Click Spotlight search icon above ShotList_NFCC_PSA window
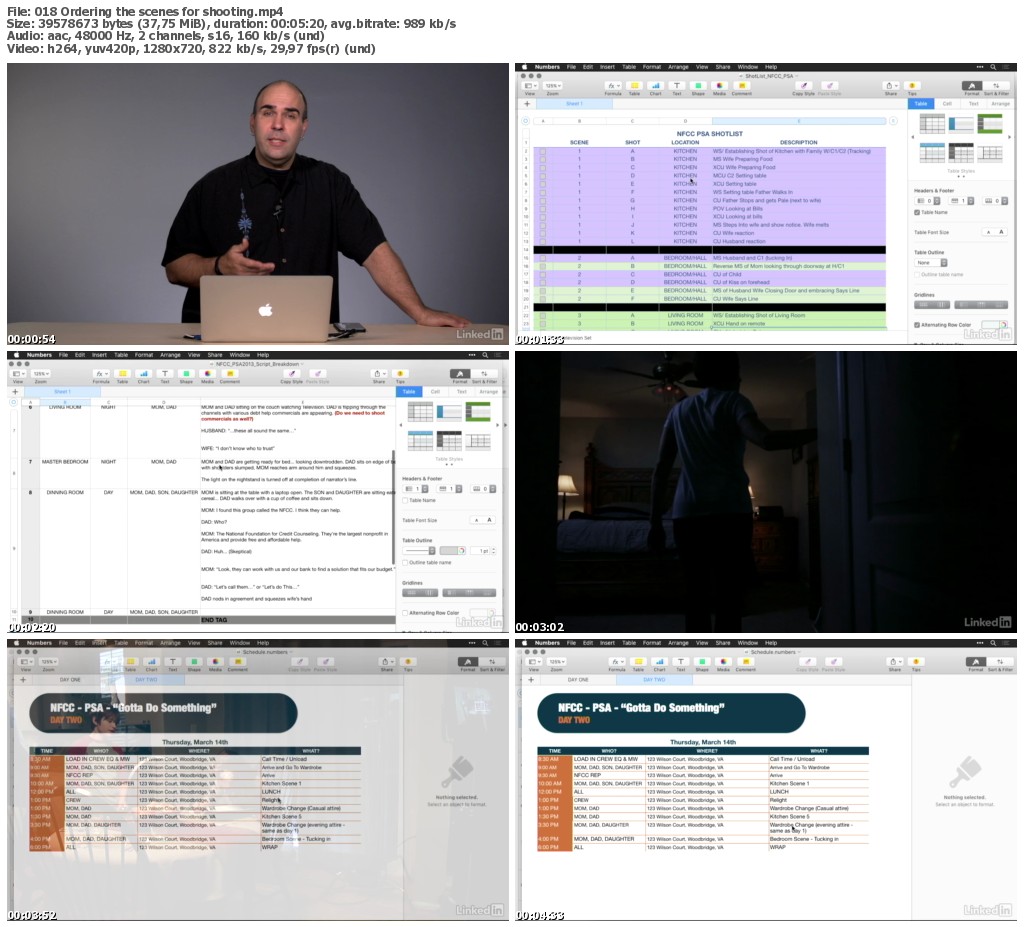The image size is (1024, 927). tap(993, 67)
